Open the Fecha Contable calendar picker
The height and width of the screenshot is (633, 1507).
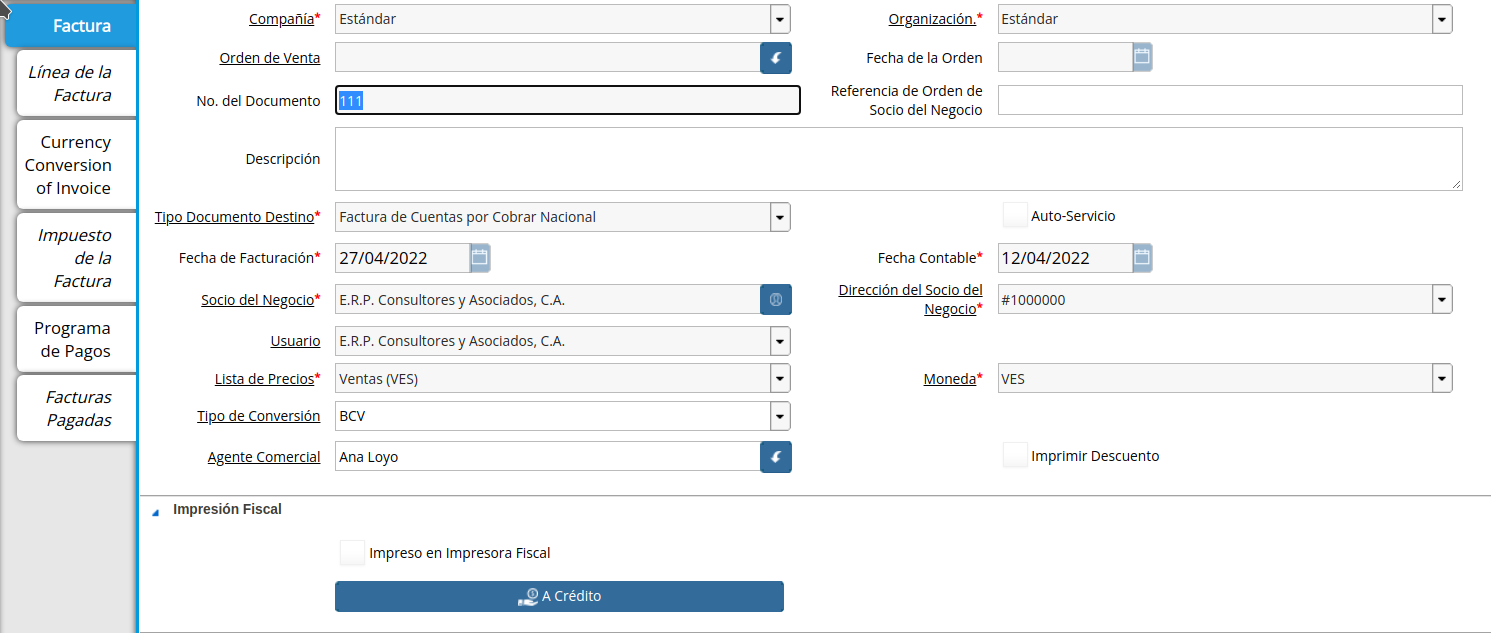coord(1142,258)
